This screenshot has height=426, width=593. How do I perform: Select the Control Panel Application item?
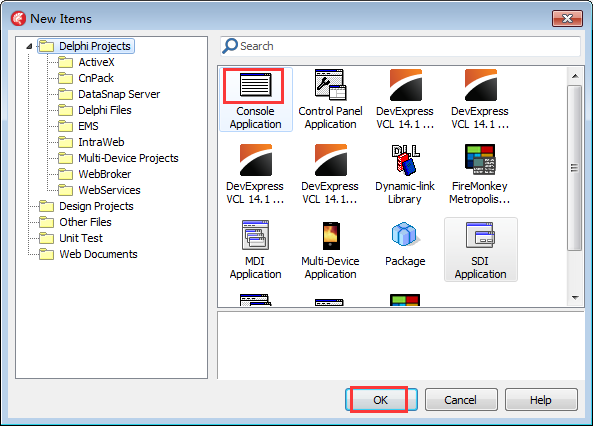[x=330, y=100]
